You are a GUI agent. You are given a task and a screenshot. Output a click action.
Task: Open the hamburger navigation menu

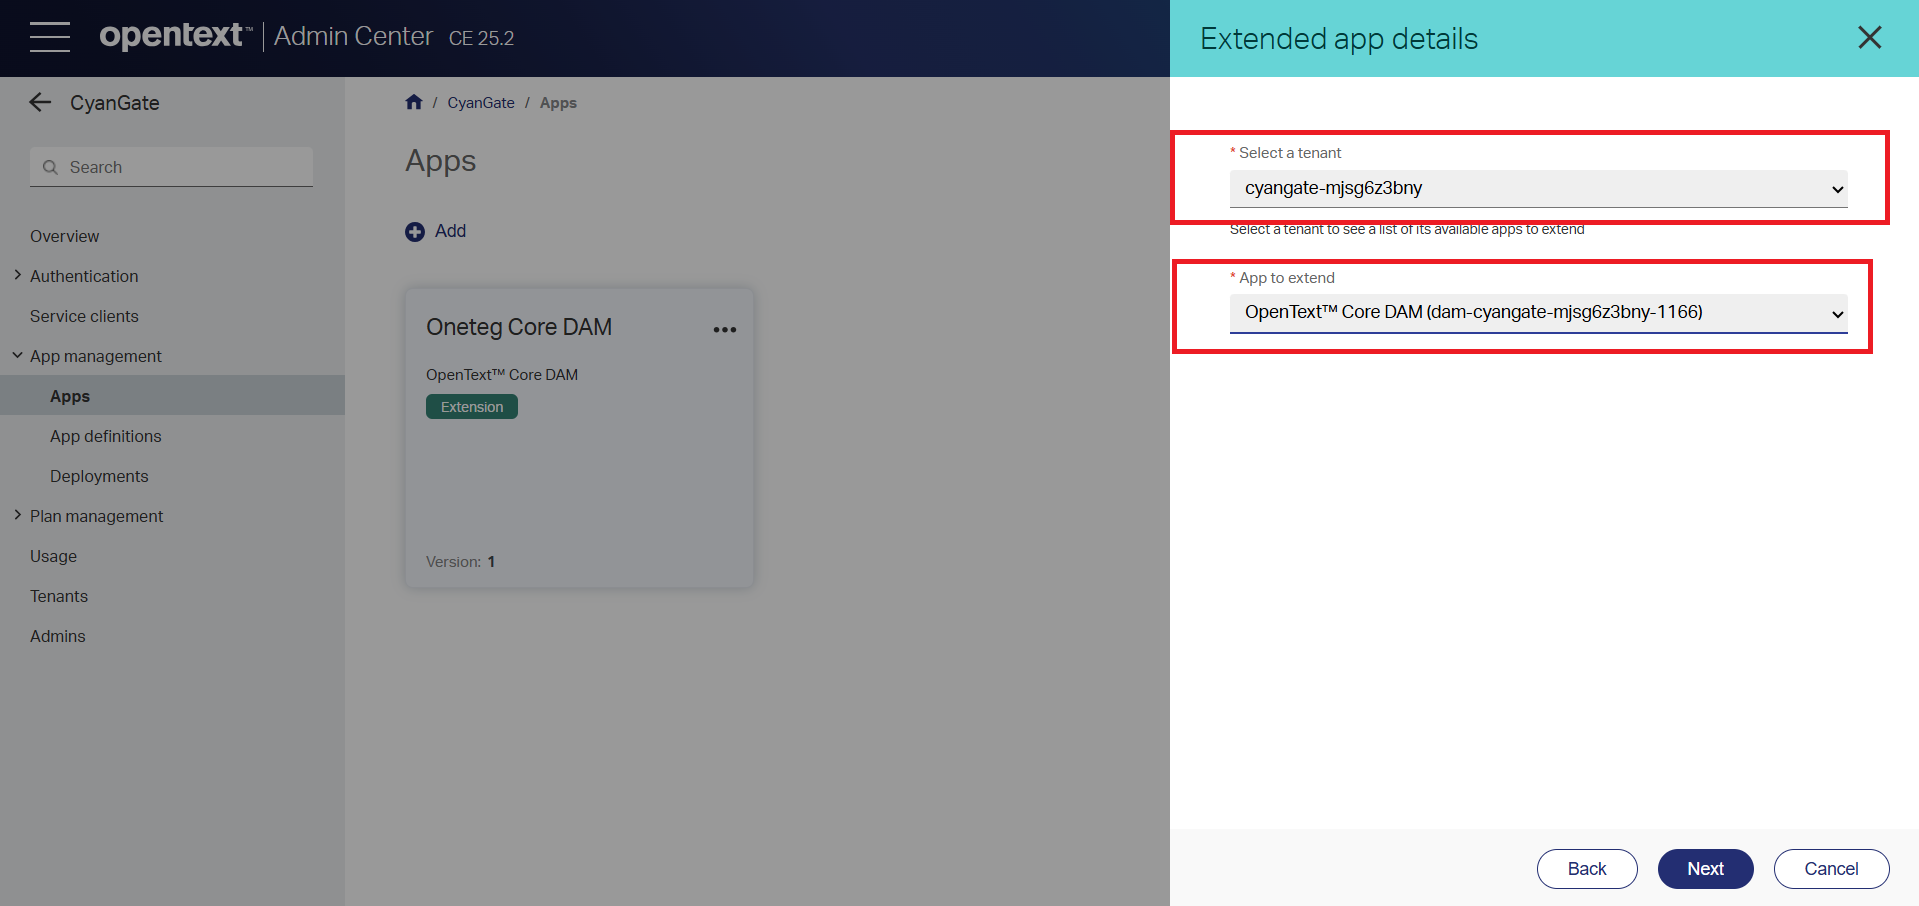49,37
